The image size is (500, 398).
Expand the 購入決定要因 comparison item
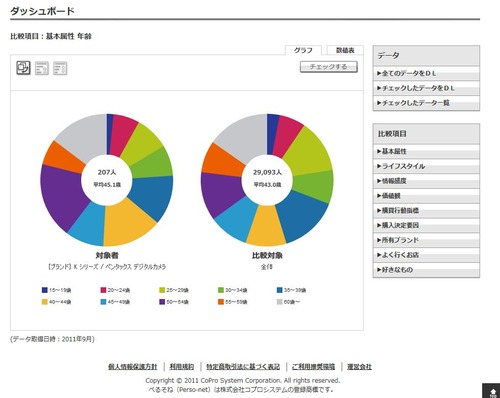click(426, 225)
